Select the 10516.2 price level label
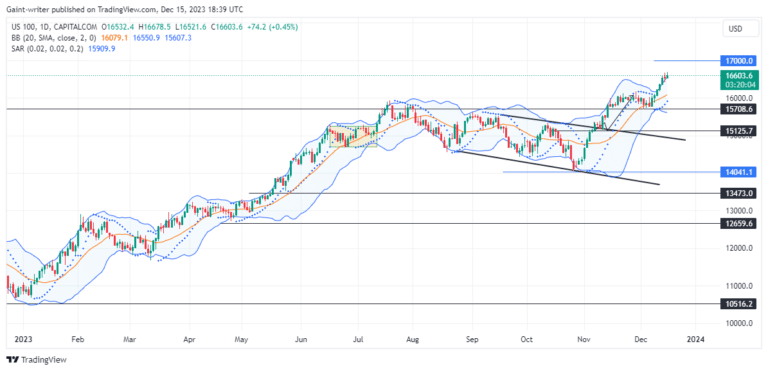The width and height of the screenshot is (768, 371). click(739, 304)
